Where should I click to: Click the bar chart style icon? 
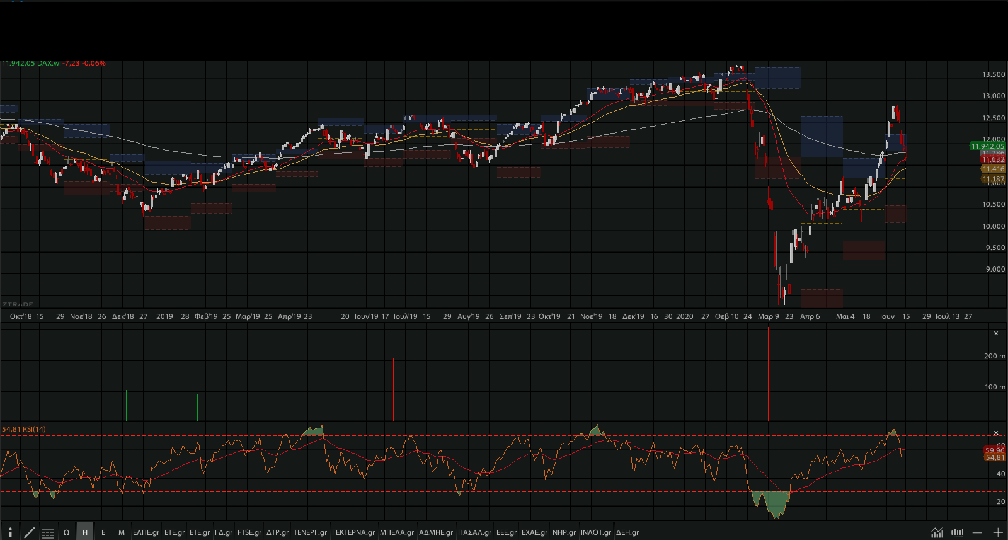tap(957, 532)
